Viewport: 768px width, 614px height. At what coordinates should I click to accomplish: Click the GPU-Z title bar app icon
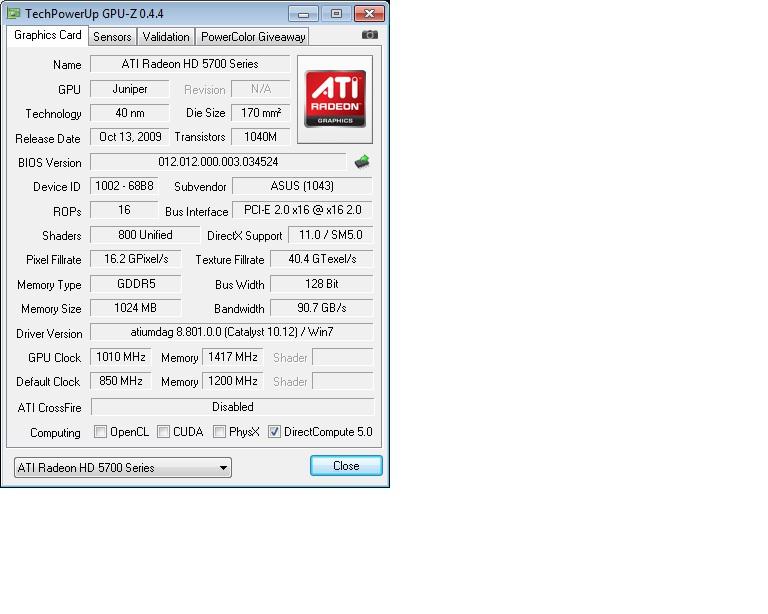(x=14, y=14)
